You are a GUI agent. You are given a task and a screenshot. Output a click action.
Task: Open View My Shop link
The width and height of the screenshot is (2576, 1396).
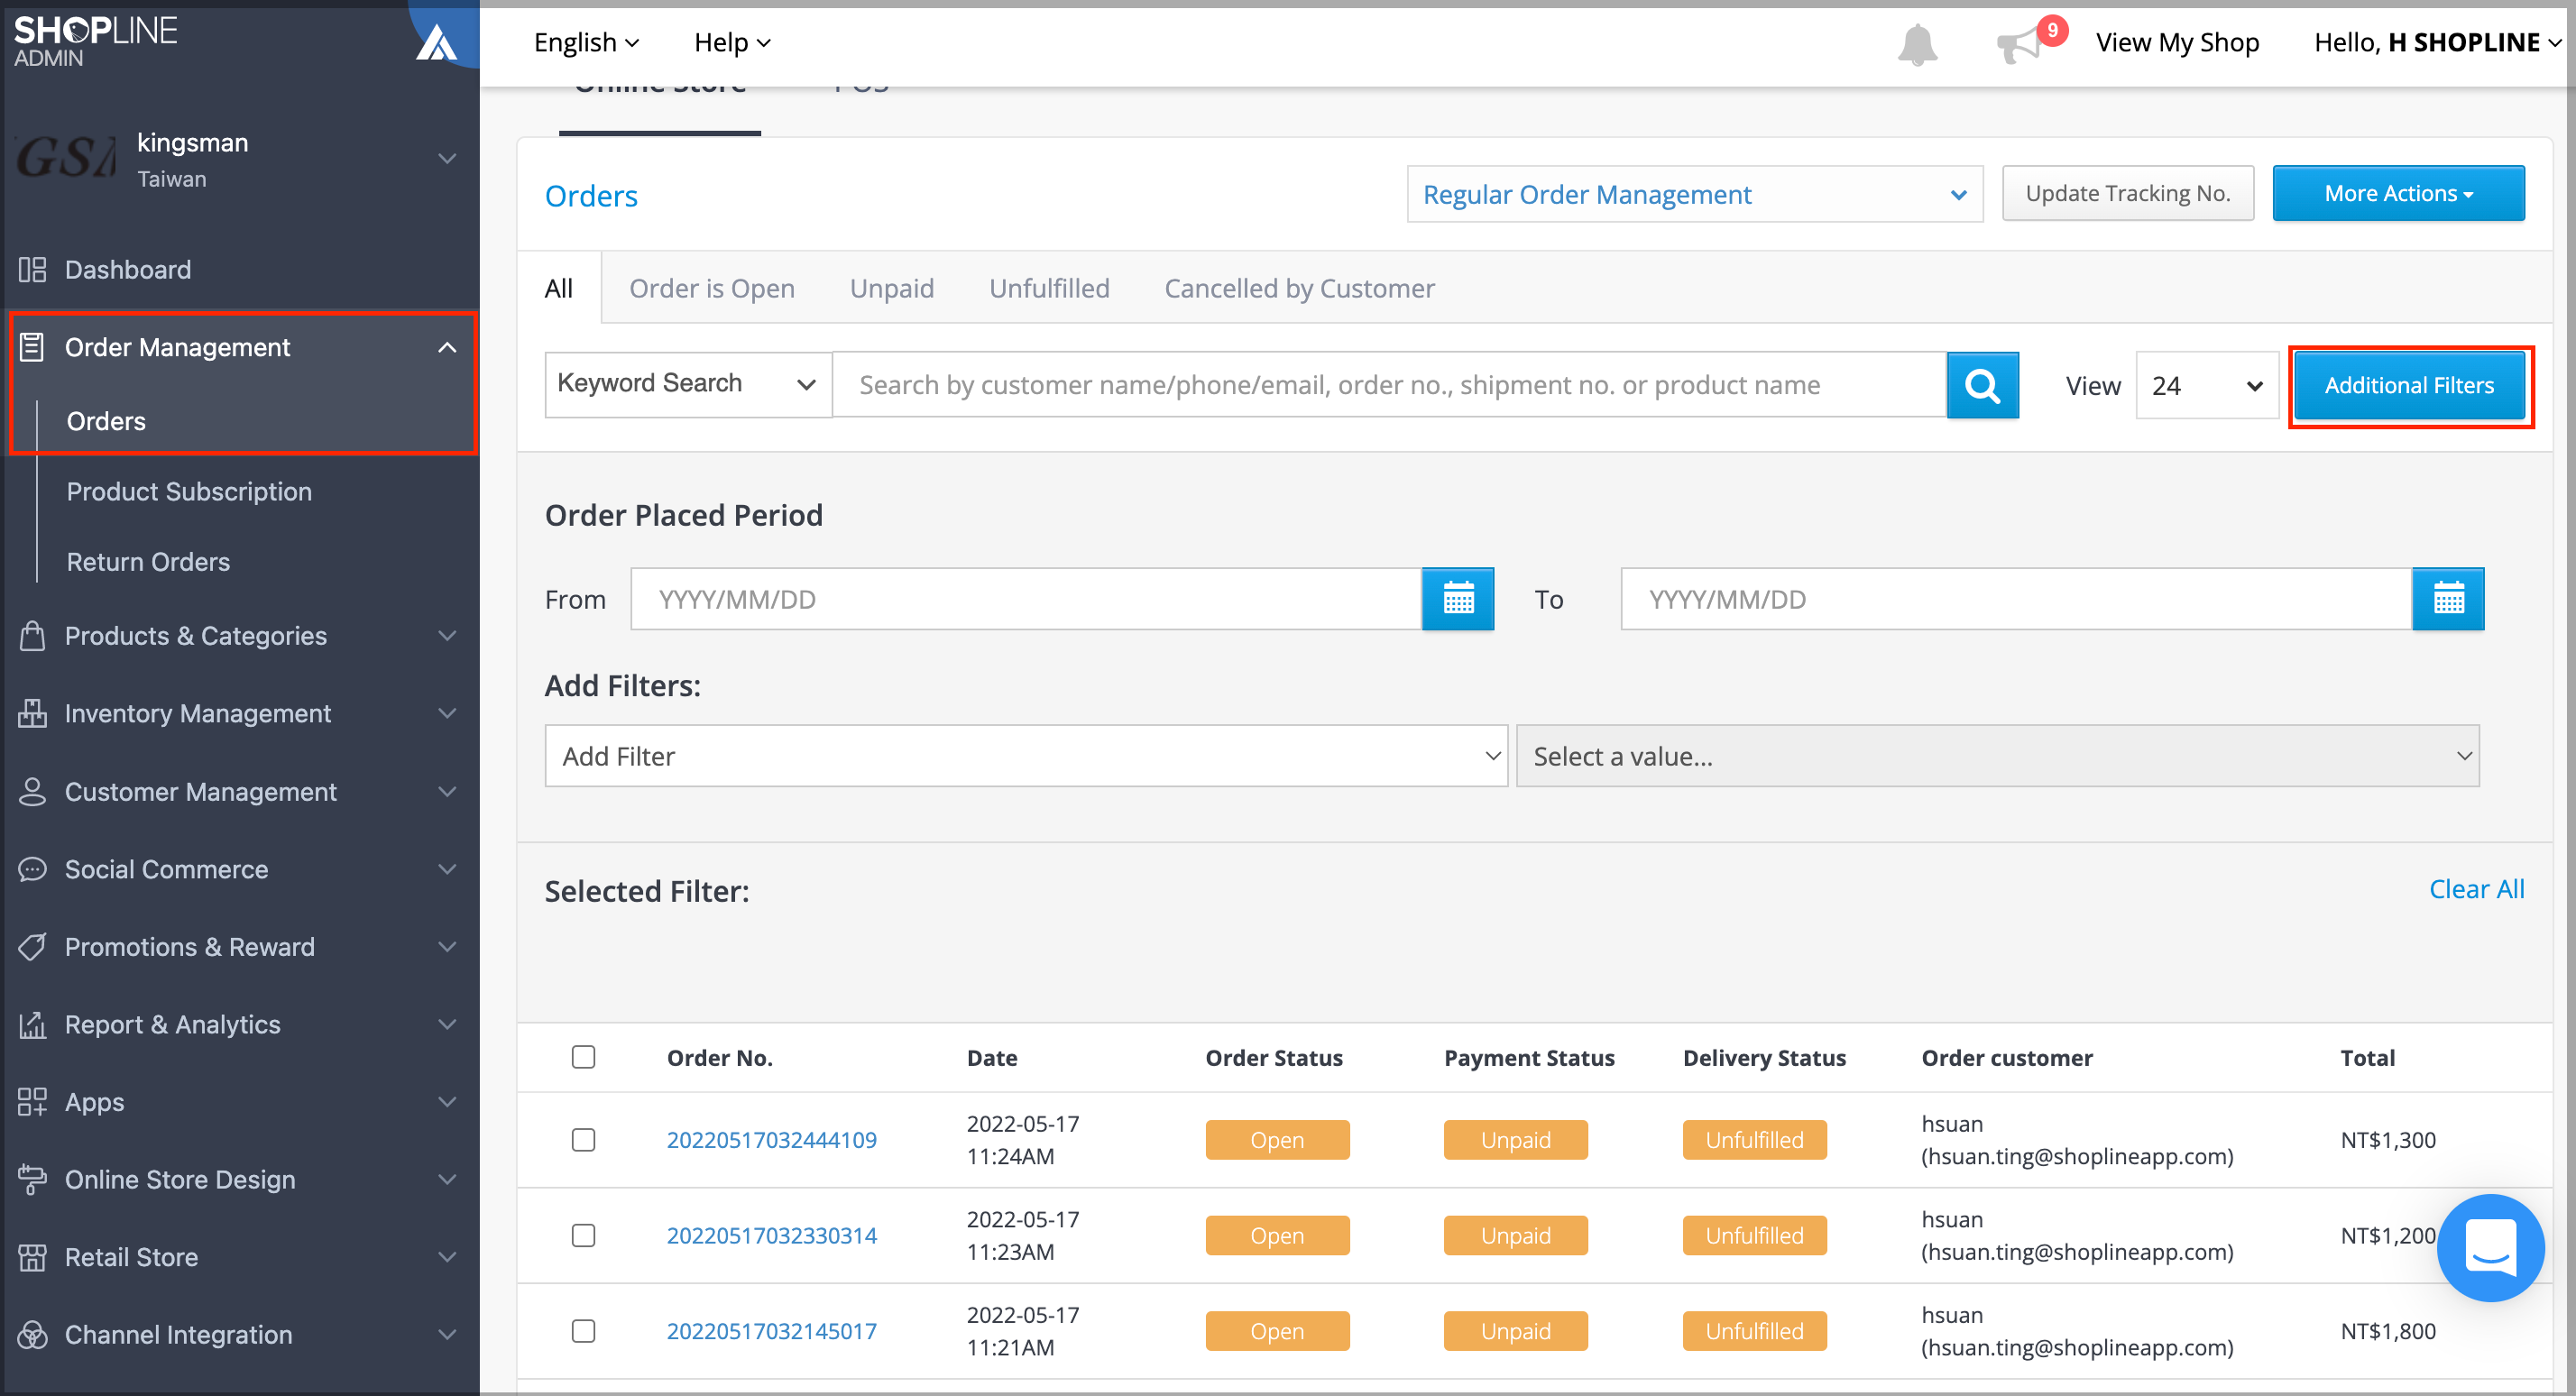click(x=2177, y=42)
